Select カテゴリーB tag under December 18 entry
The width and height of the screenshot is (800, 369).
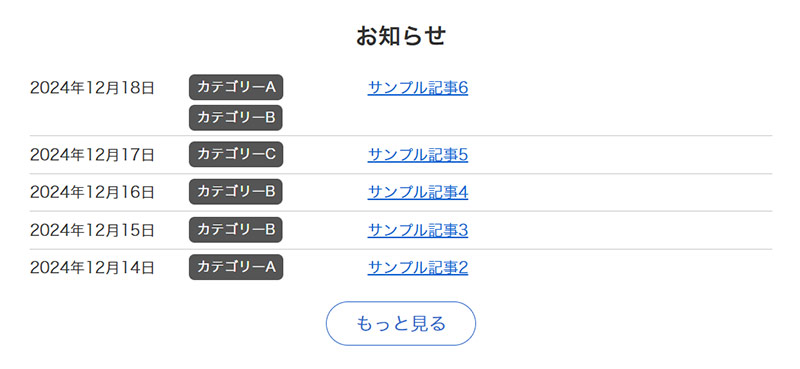pos(236,117)
